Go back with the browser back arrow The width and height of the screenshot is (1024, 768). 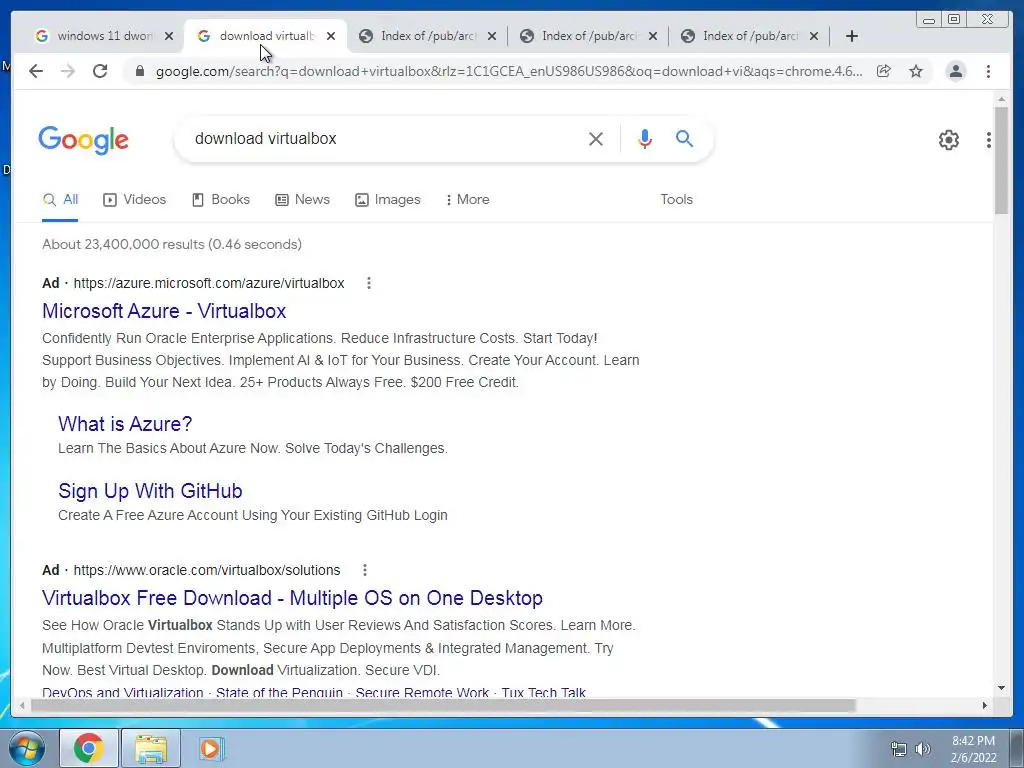click(36, 71)
